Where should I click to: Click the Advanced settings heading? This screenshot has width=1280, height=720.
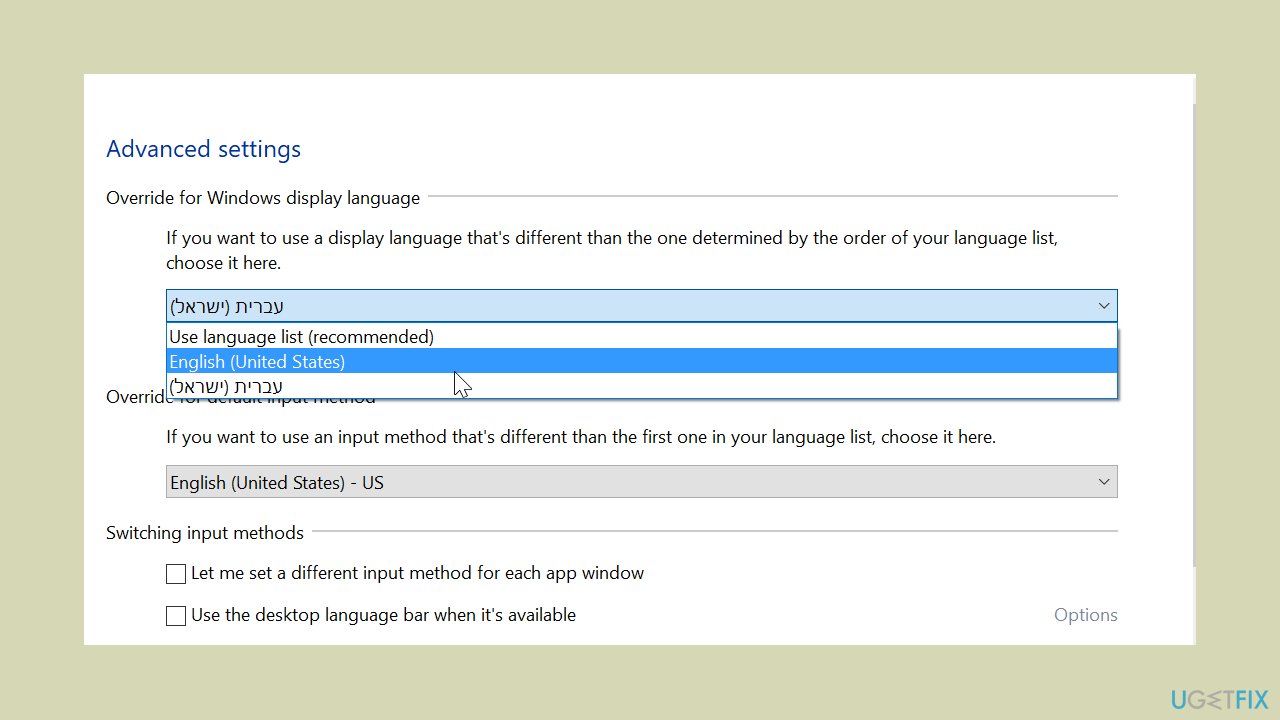tap(203, 149)
